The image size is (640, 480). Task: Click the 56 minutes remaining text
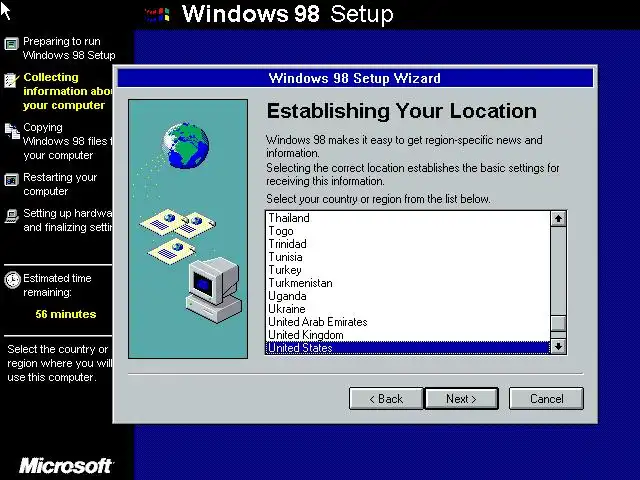pos(66,314)
